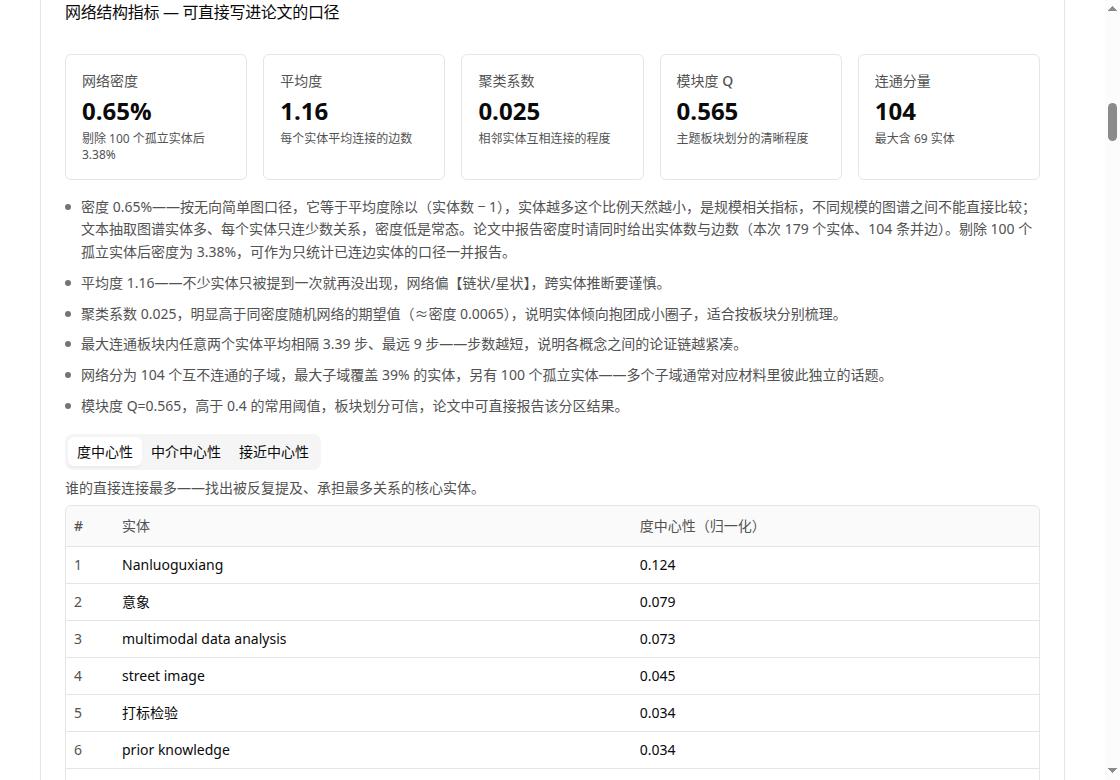Click the subtitle 最大含 69 实体
Viewport: 1120px width, 780px height.
coord(914,139)
